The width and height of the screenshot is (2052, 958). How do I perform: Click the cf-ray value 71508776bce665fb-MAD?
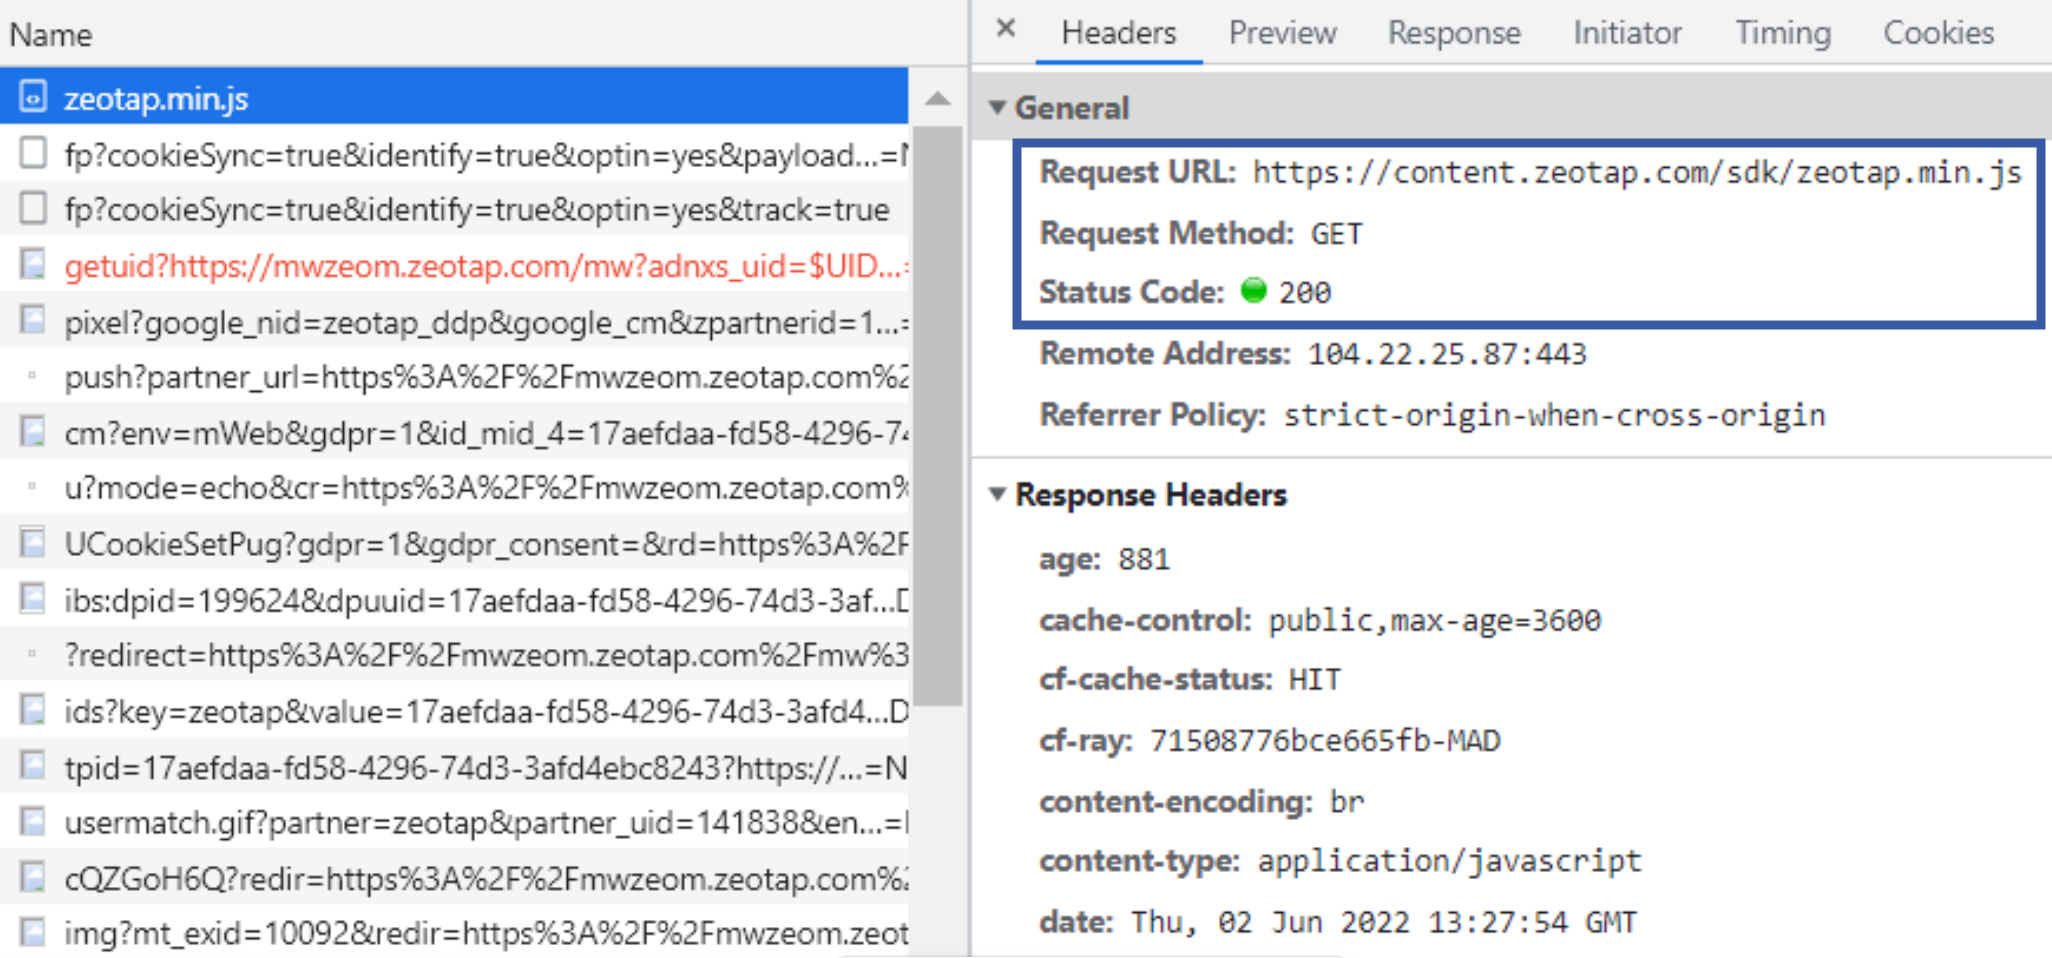click(x=1325, y=740)
